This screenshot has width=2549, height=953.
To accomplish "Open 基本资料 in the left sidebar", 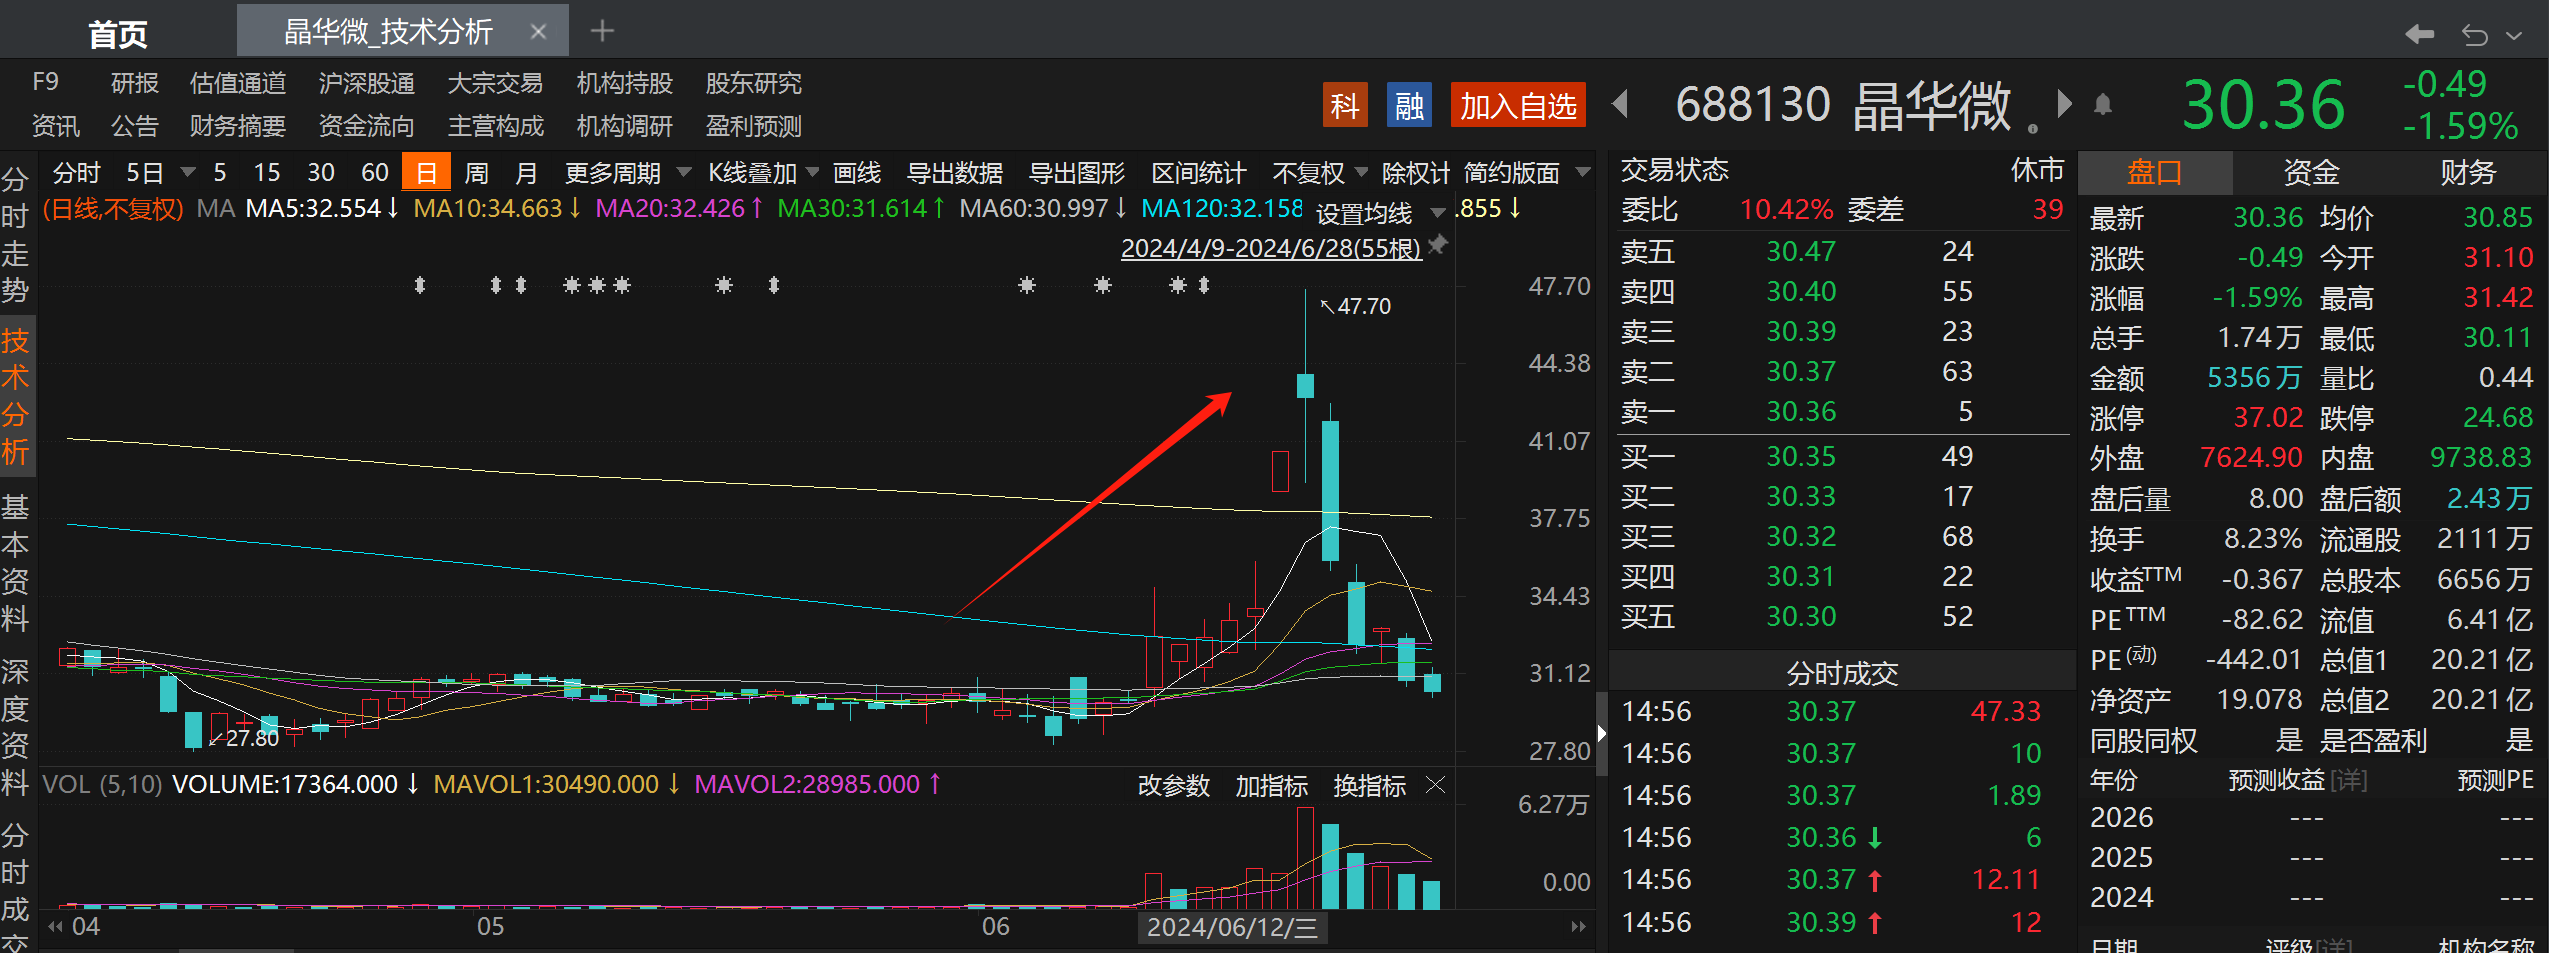I will (x=15, y=563).
